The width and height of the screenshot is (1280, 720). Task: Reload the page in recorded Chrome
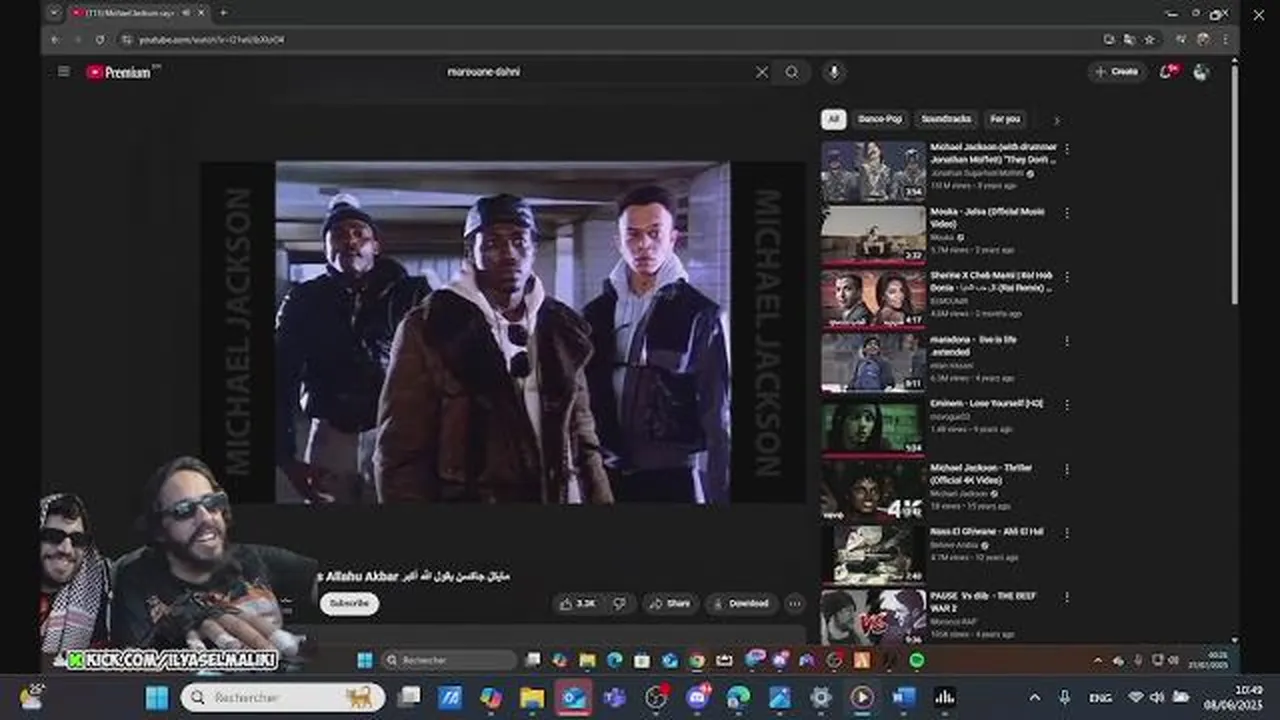point(100,39)
